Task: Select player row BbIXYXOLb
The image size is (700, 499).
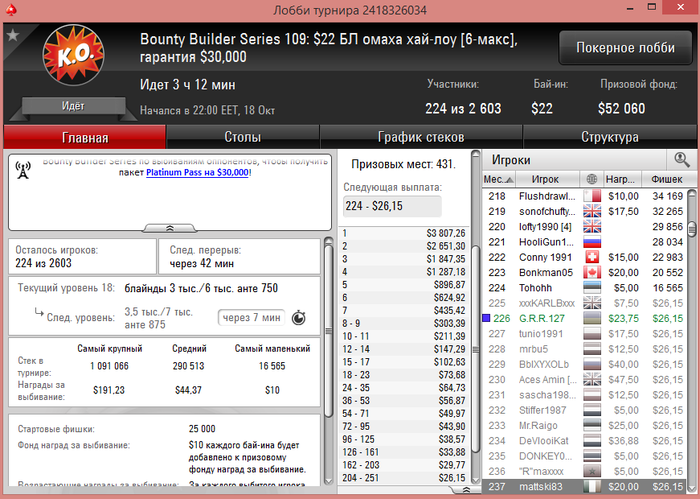Action: click(x=585, y=364)
